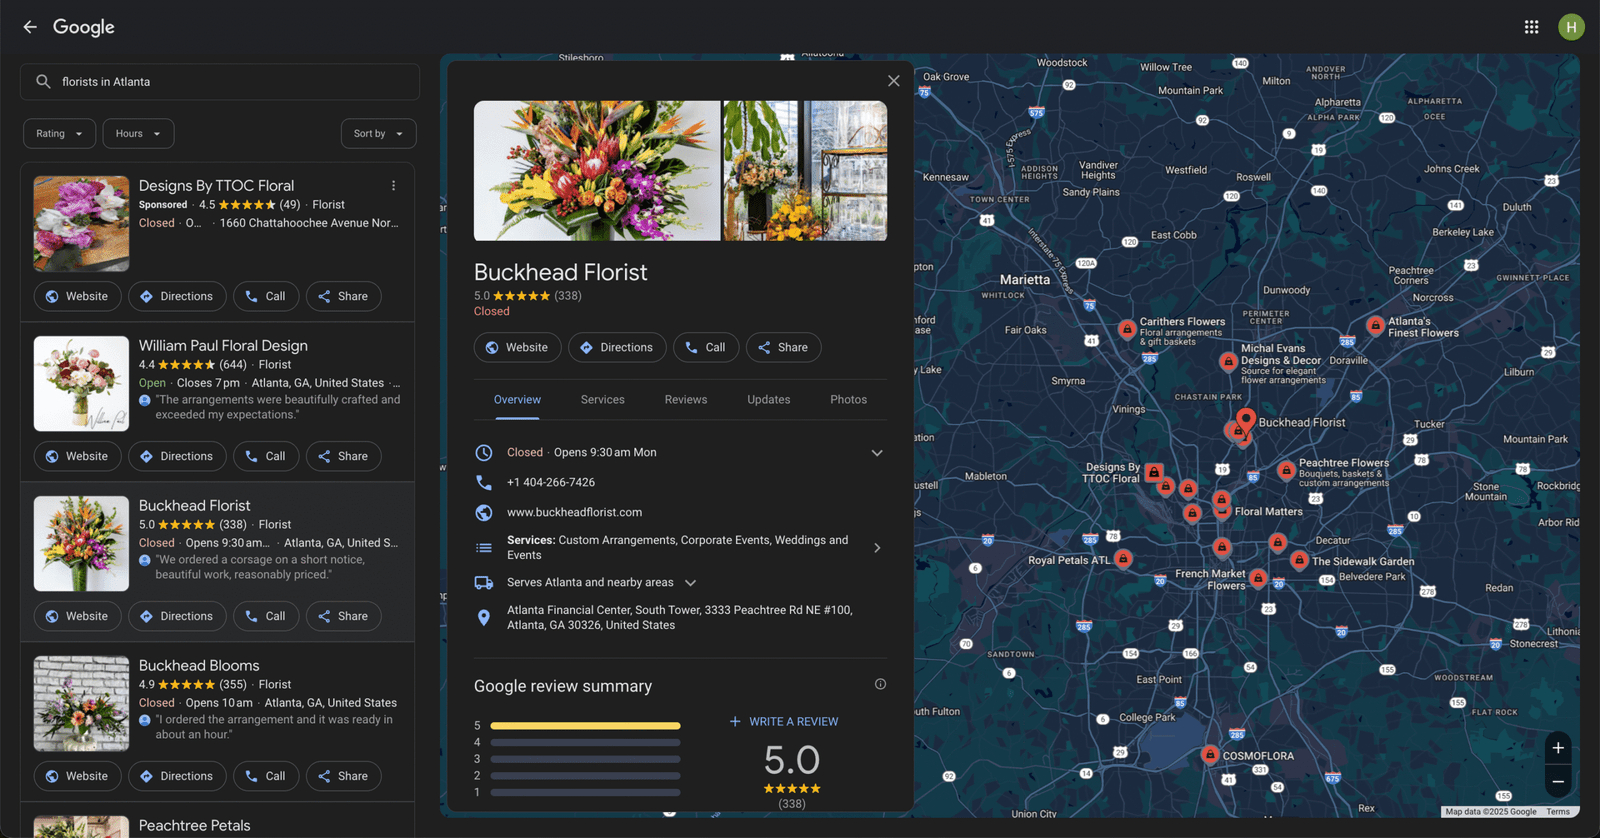Zoom out on the map
This screenshot has height=838, width=1600.
pos(1558,782)
